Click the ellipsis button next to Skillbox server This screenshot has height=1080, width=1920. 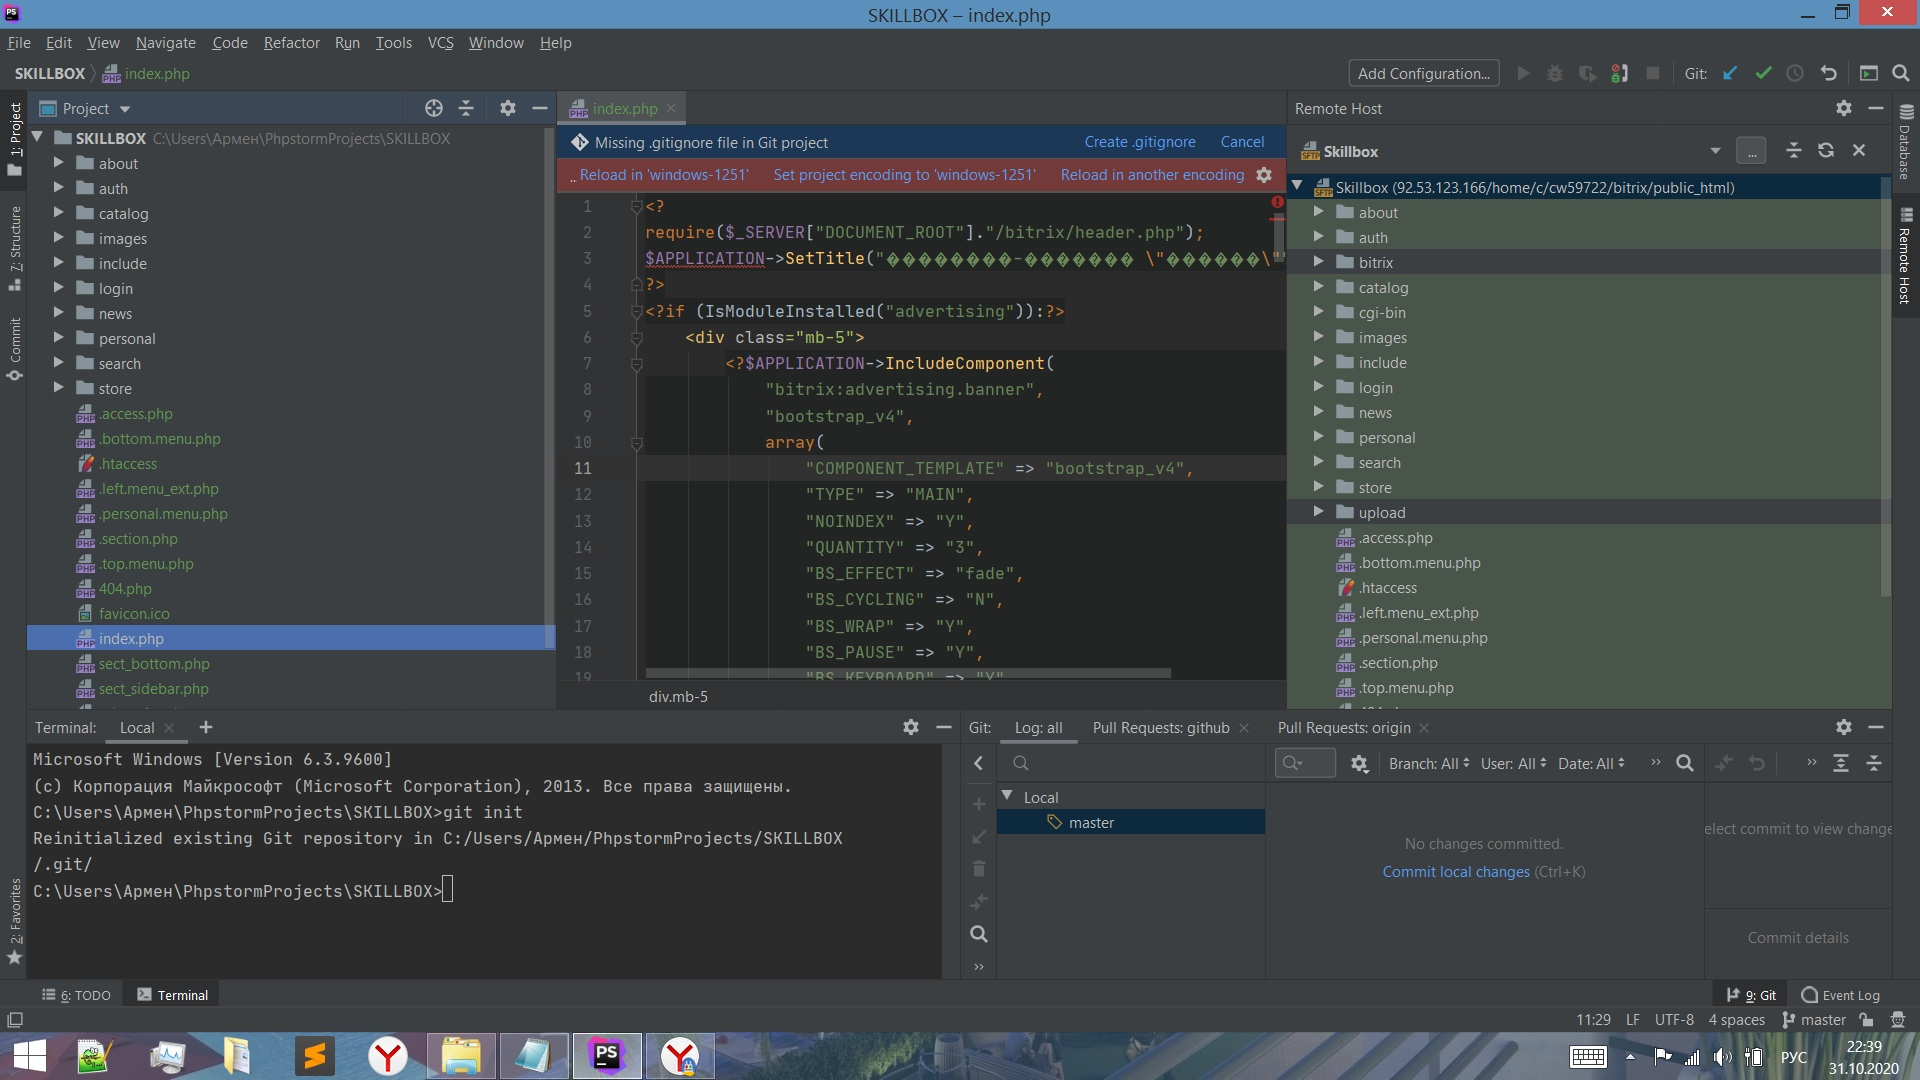(1751, 151)
